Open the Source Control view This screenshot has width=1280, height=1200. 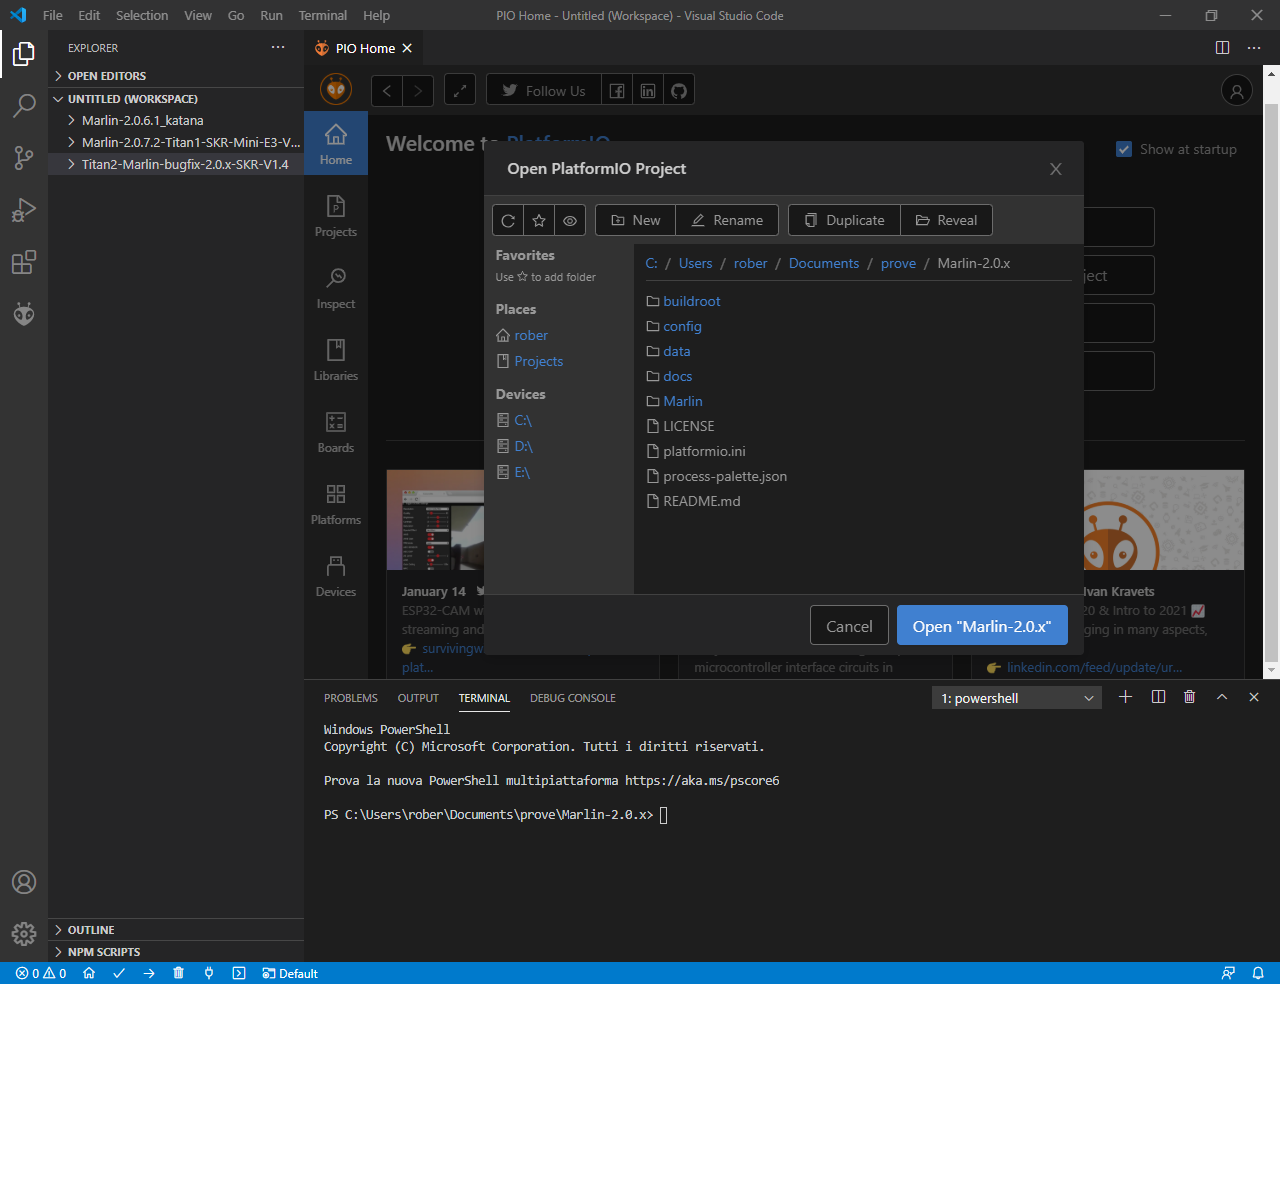[x=24, y=158]
